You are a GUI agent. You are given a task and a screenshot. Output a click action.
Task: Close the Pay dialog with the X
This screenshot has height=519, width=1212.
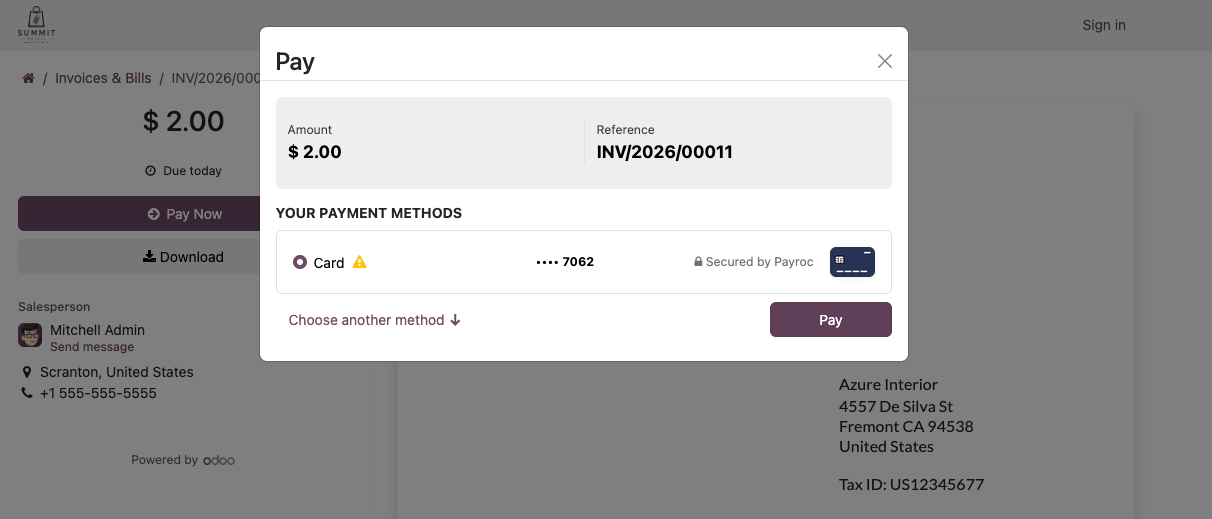click(x=885, y=61)
